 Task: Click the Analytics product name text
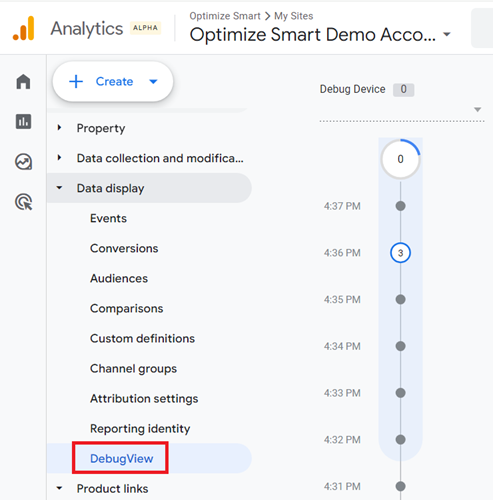click(x=87, y=29)
